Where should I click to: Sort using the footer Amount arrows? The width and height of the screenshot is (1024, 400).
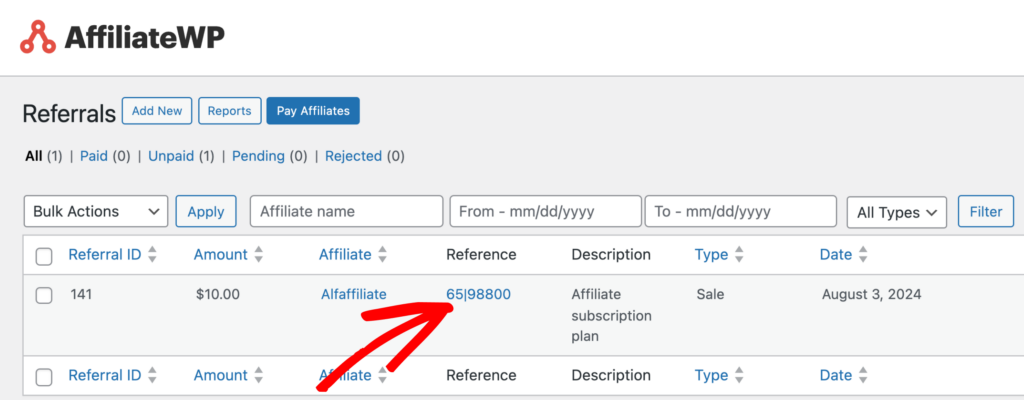(x=259, y=376)
